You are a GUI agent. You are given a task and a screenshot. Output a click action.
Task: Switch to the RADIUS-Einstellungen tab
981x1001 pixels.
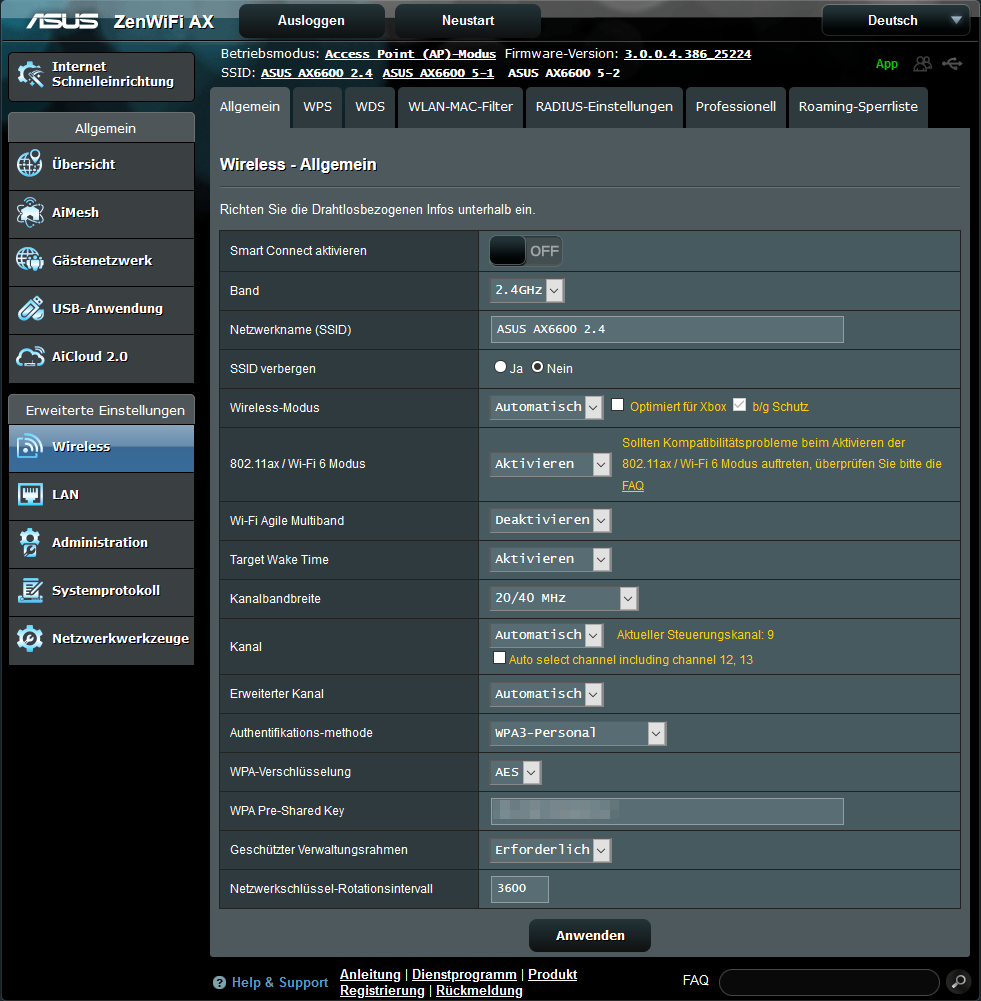point(604,107)
